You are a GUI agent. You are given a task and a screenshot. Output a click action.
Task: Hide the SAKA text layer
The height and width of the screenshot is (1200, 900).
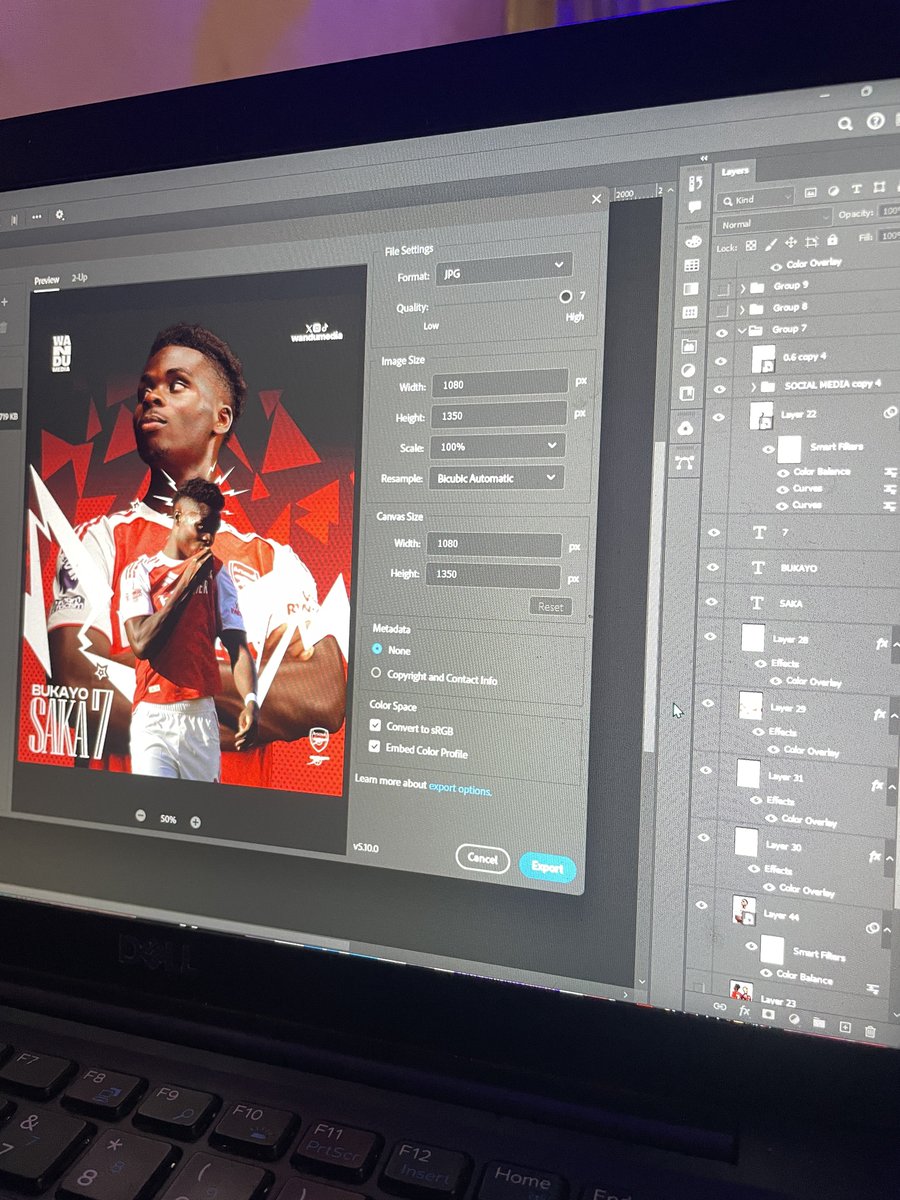712,601
